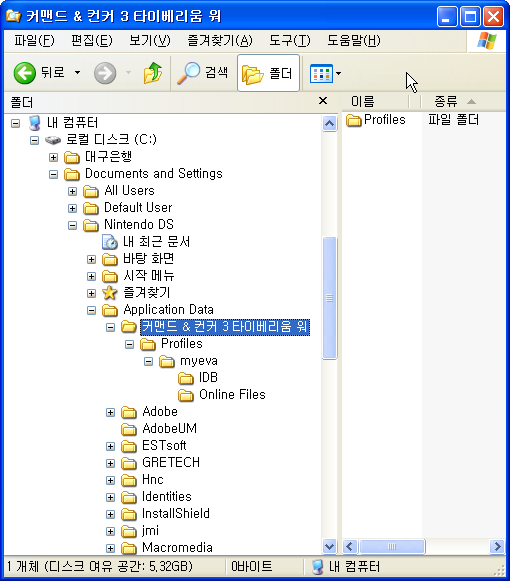This screenshot has height=581, width=510.
Task: Select the Identities folder icon
Action: tap(129, 497)
